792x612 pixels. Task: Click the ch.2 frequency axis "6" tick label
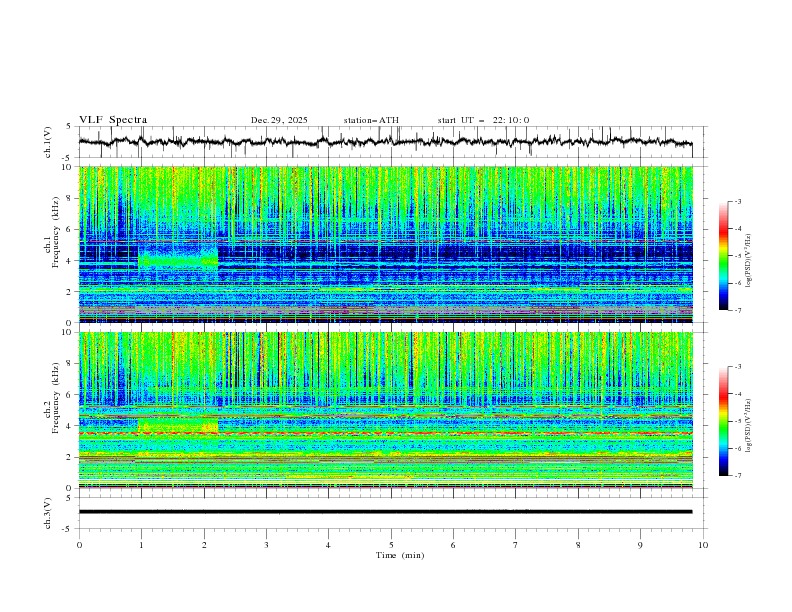71,395
